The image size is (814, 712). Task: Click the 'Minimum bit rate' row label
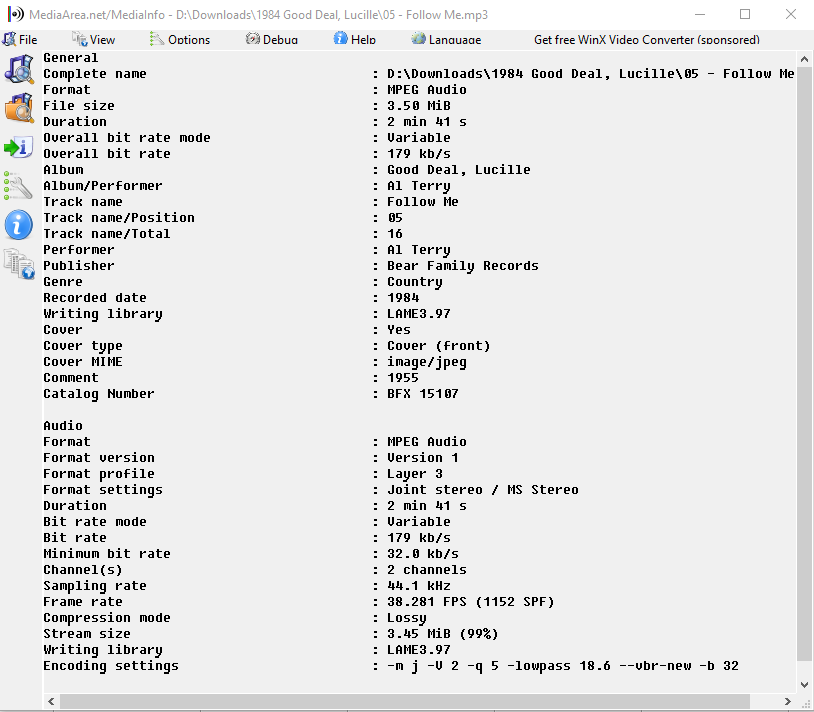(106, 554)
